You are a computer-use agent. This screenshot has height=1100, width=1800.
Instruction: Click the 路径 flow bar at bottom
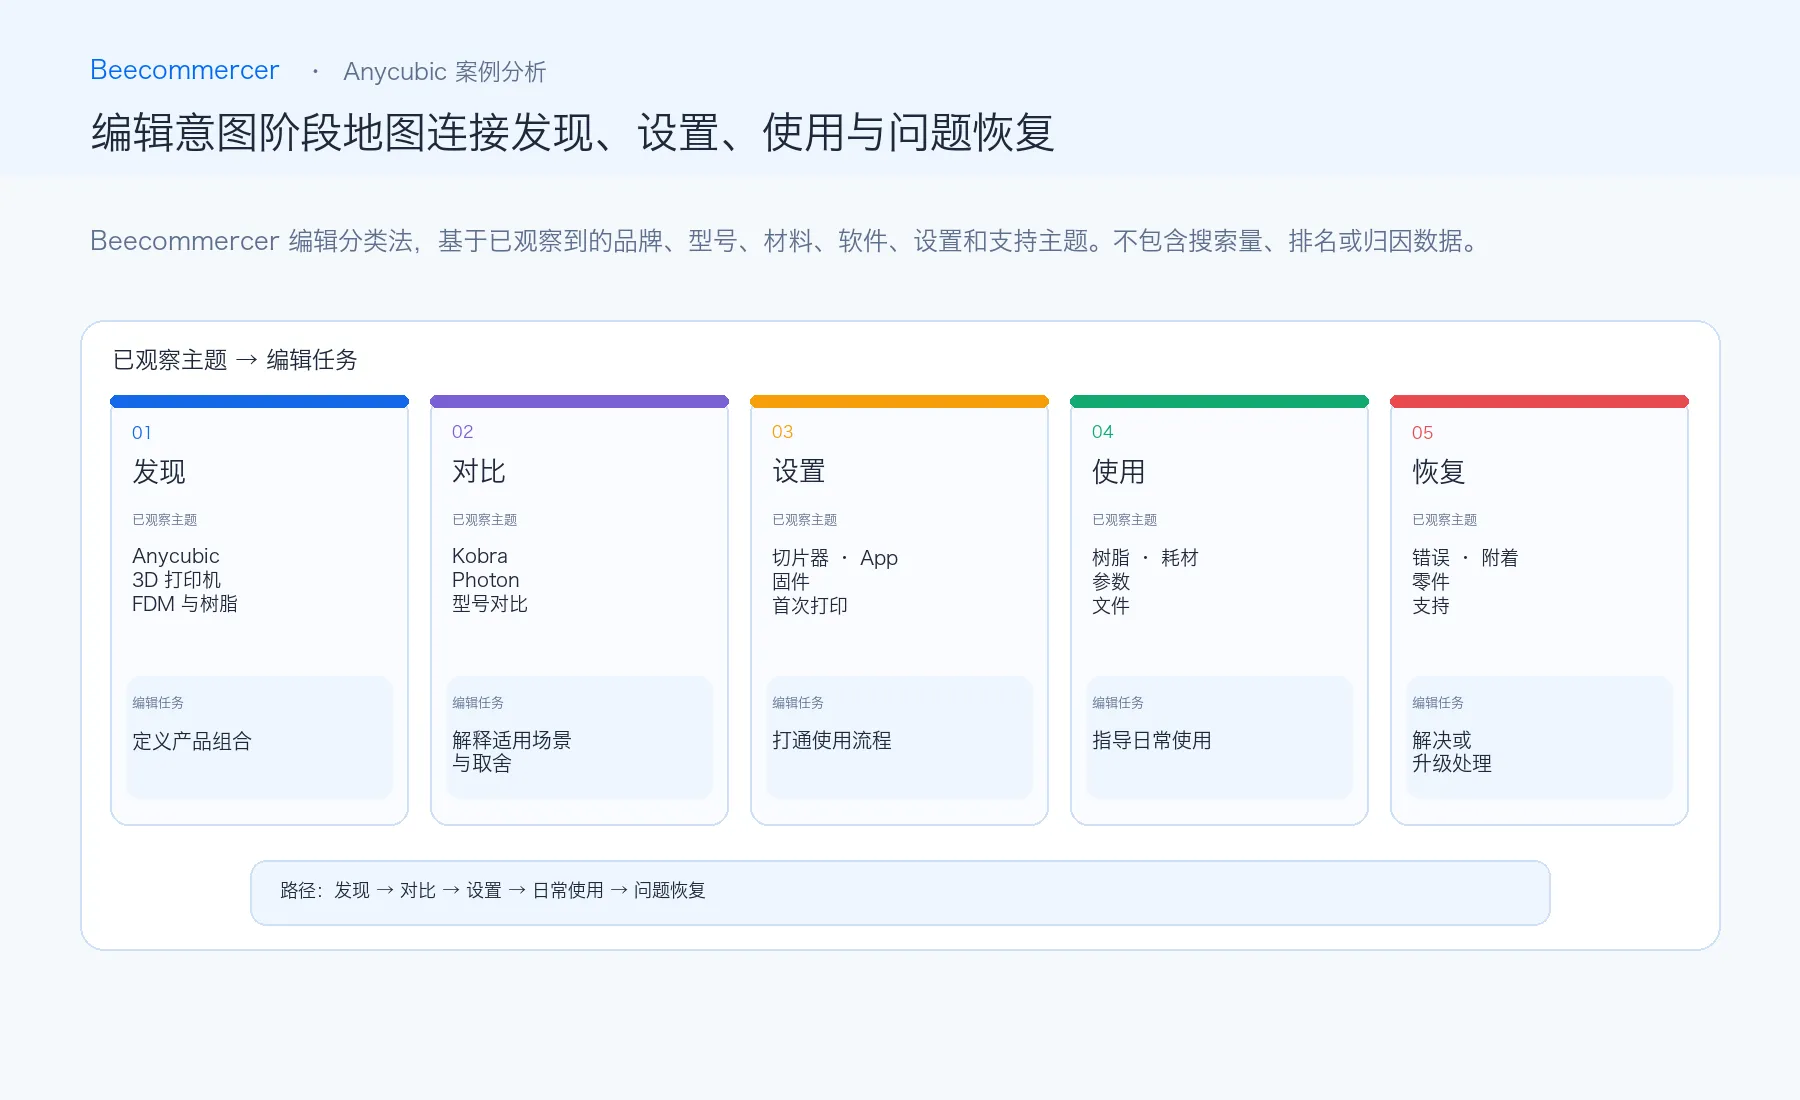point(900,892)
